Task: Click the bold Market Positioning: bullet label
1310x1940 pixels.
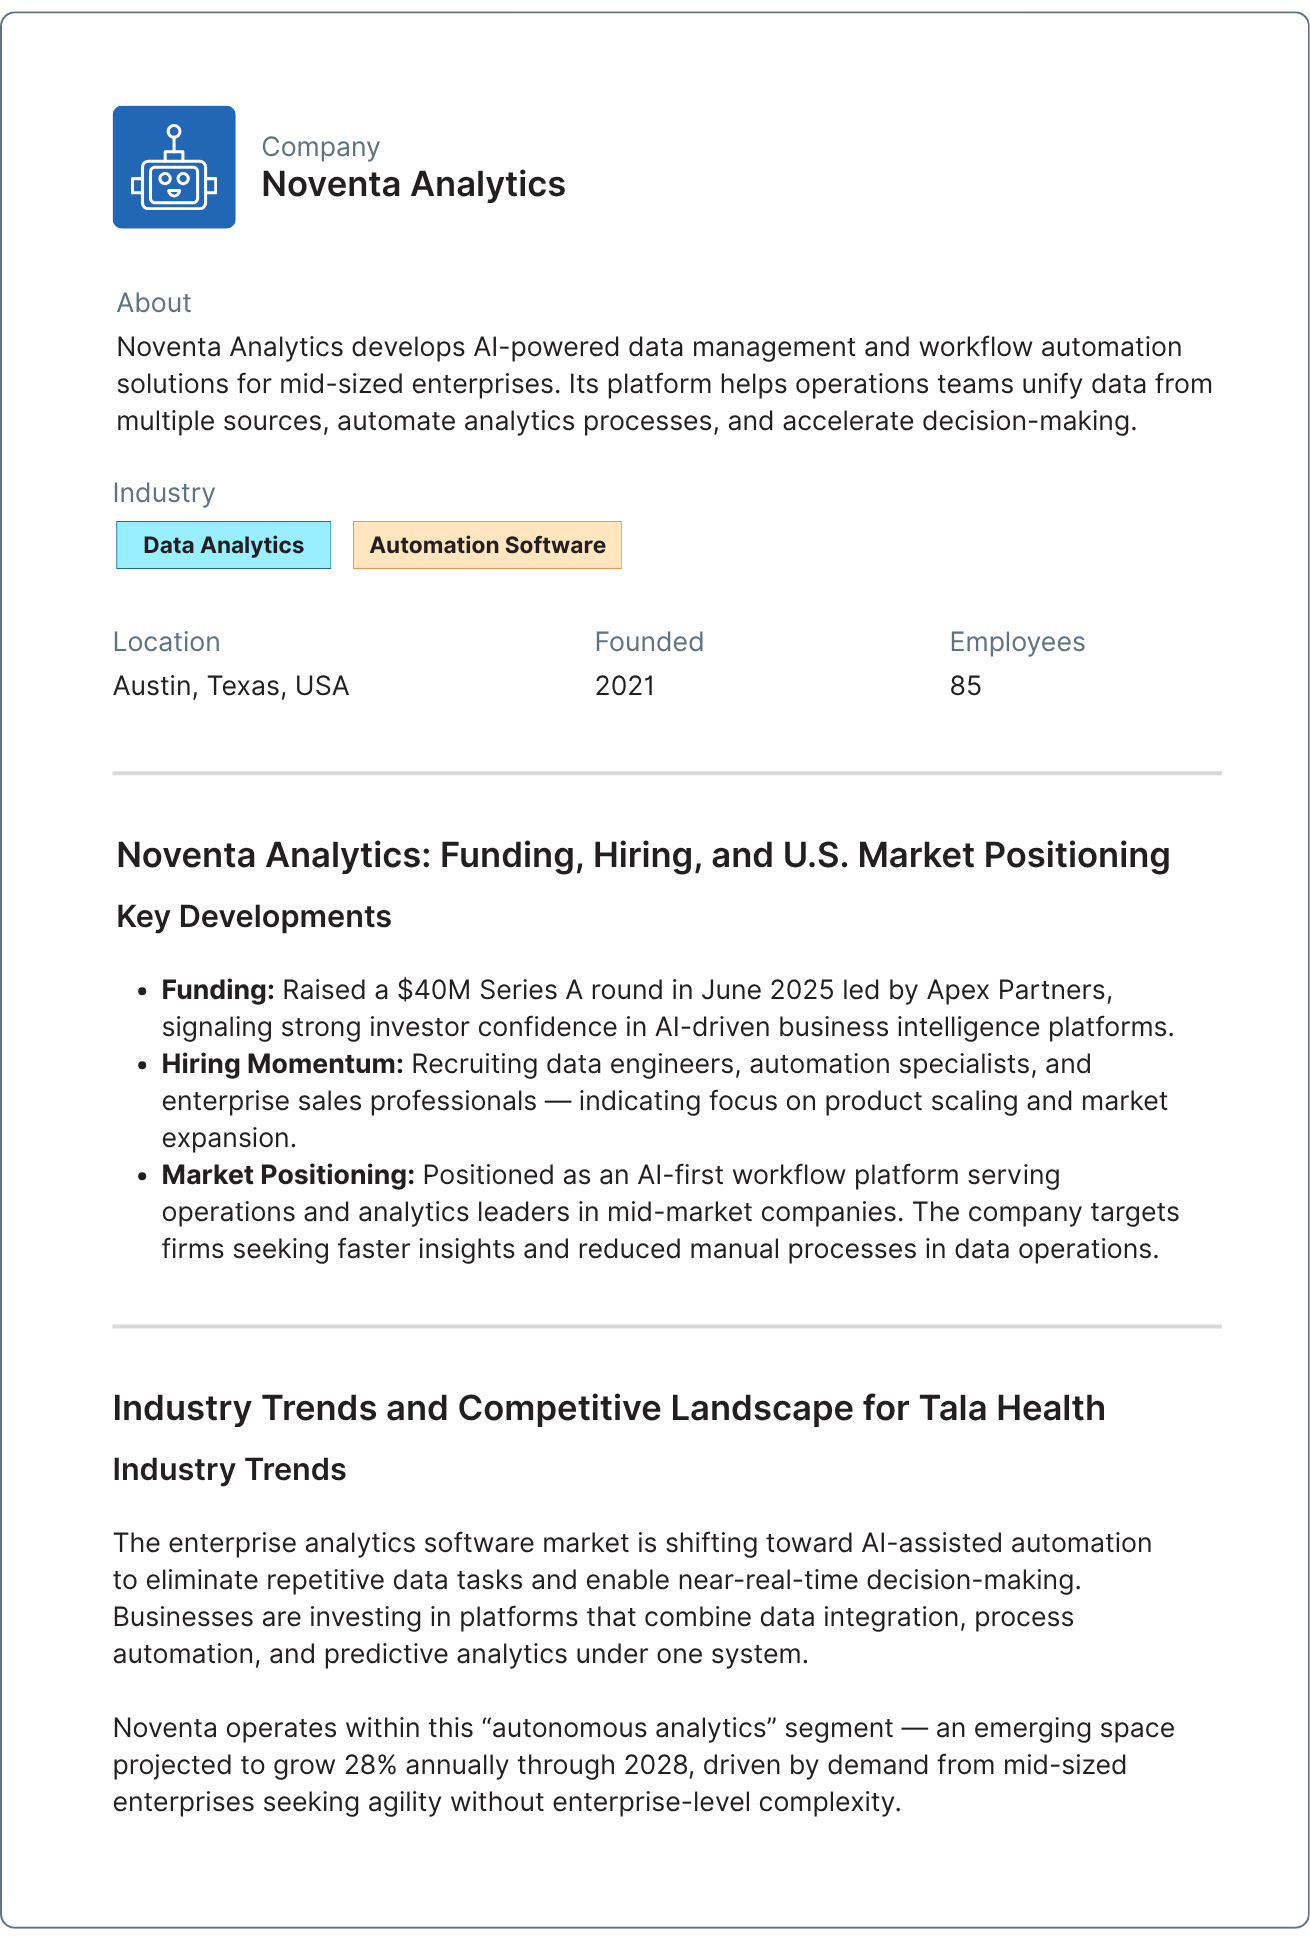Action: pos(288,1175)
